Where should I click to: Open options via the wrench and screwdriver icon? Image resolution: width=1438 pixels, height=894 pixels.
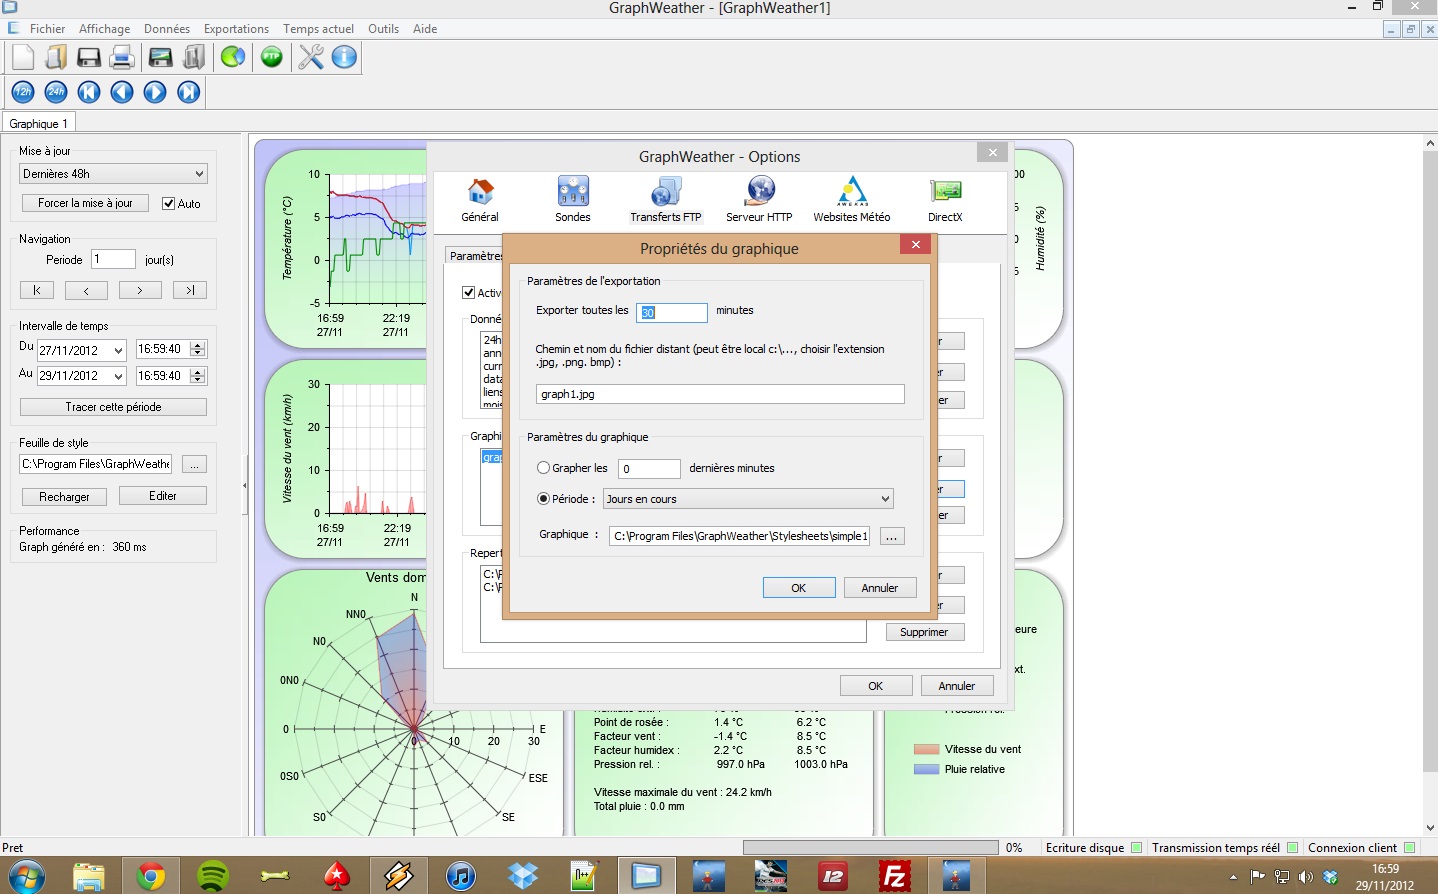pos(311,57)
